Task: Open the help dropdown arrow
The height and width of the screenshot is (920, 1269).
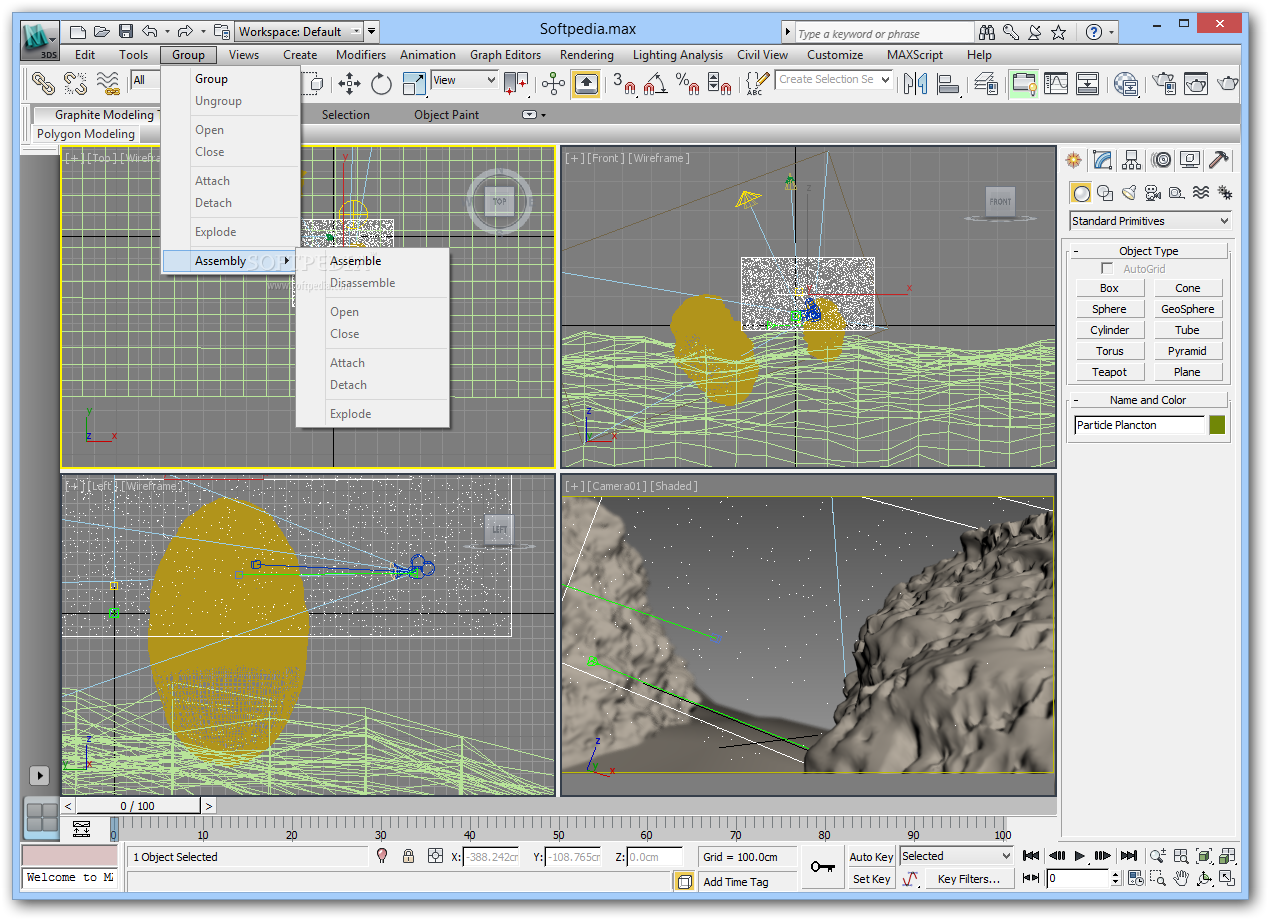Action: (x=1113, y=32)
